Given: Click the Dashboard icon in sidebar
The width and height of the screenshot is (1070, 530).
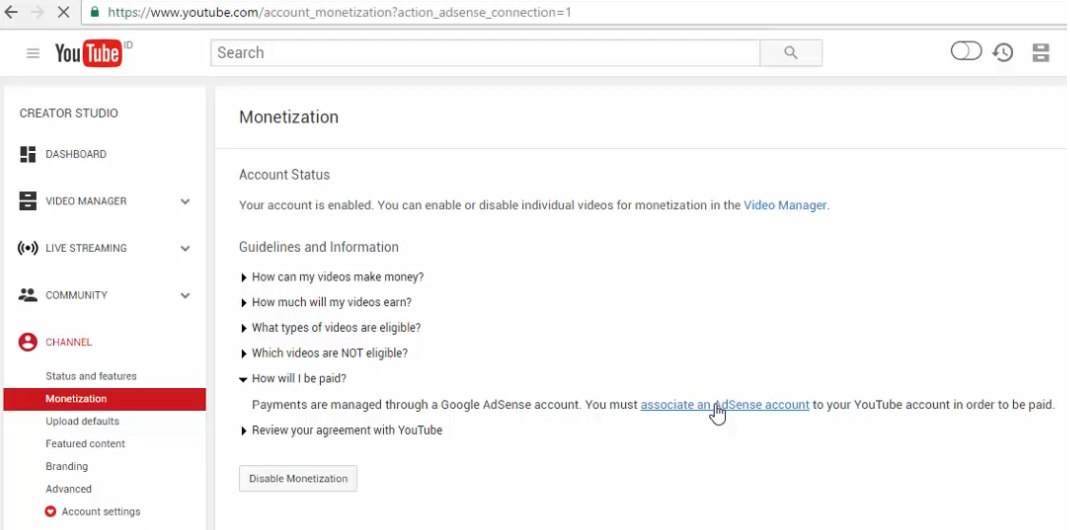Looking at the screenshot, I should 28,154.
